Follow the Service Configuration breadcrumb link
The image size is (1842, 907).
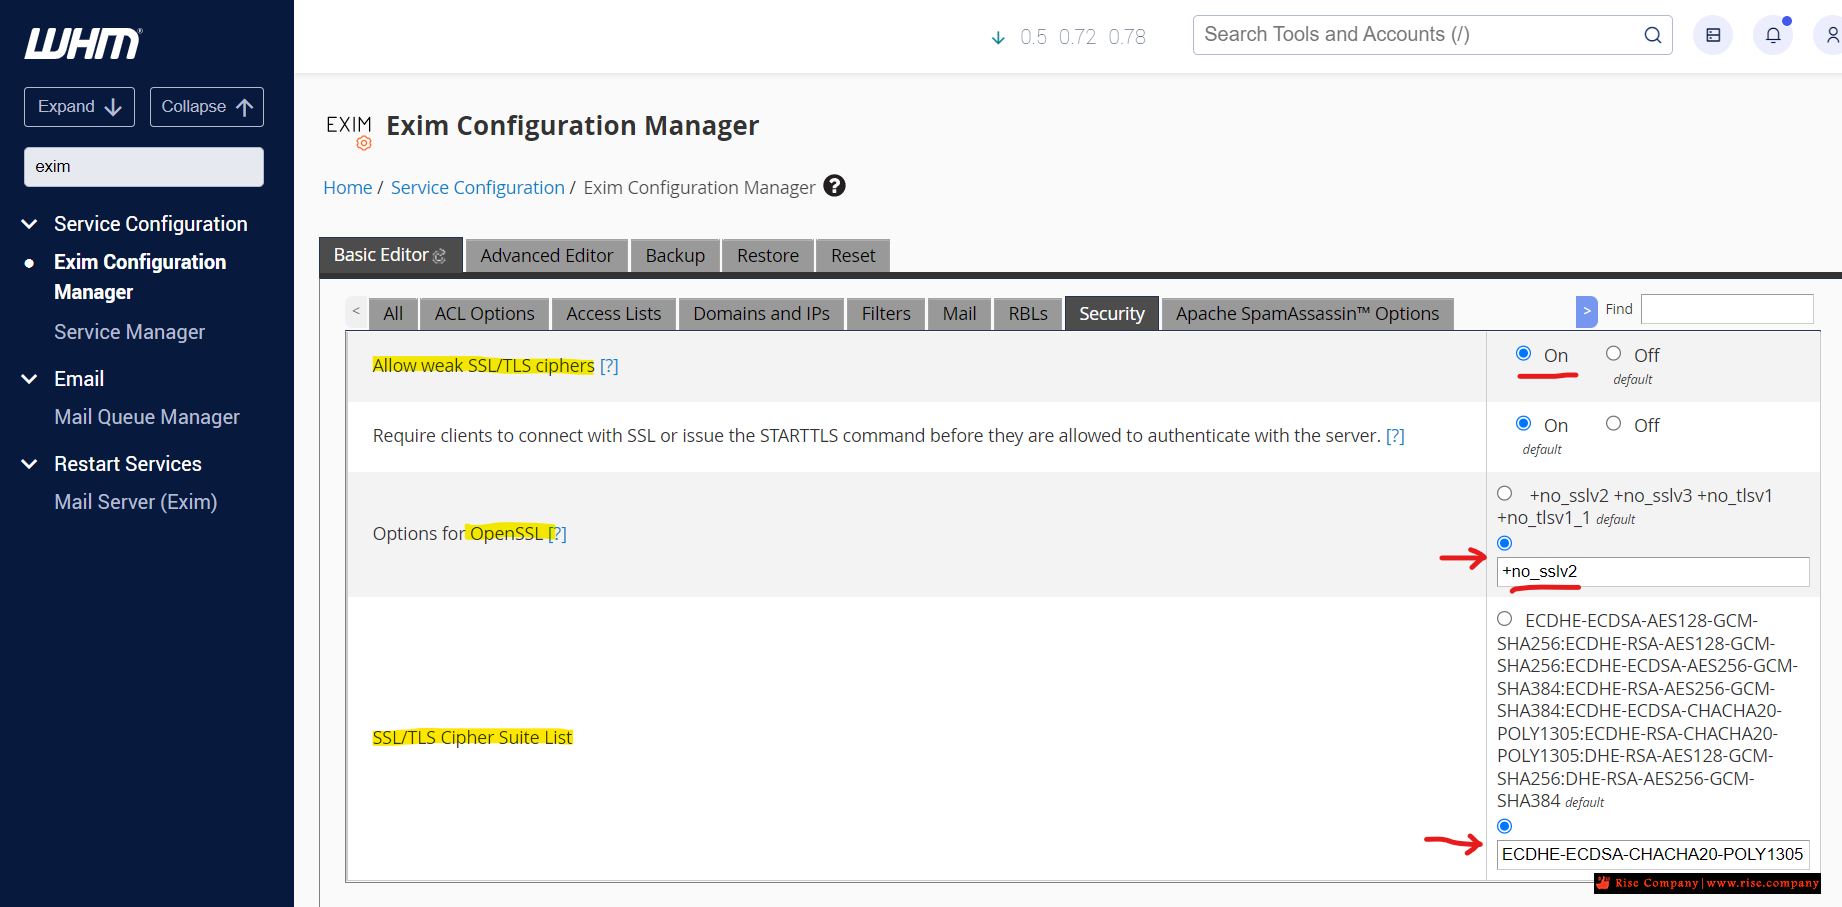[477, 188]
